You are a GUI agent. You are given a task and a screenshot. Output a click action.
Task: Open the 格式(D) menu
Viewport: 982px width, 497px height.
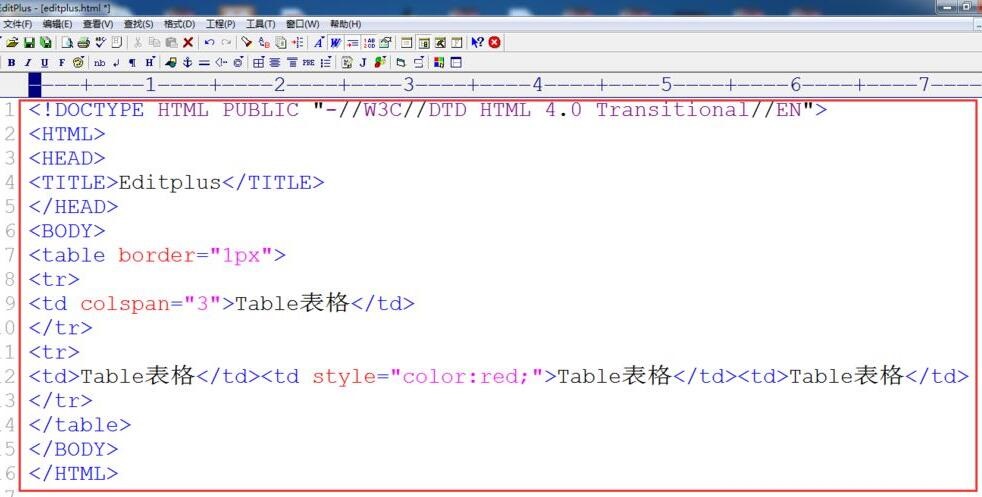[180, 24]
